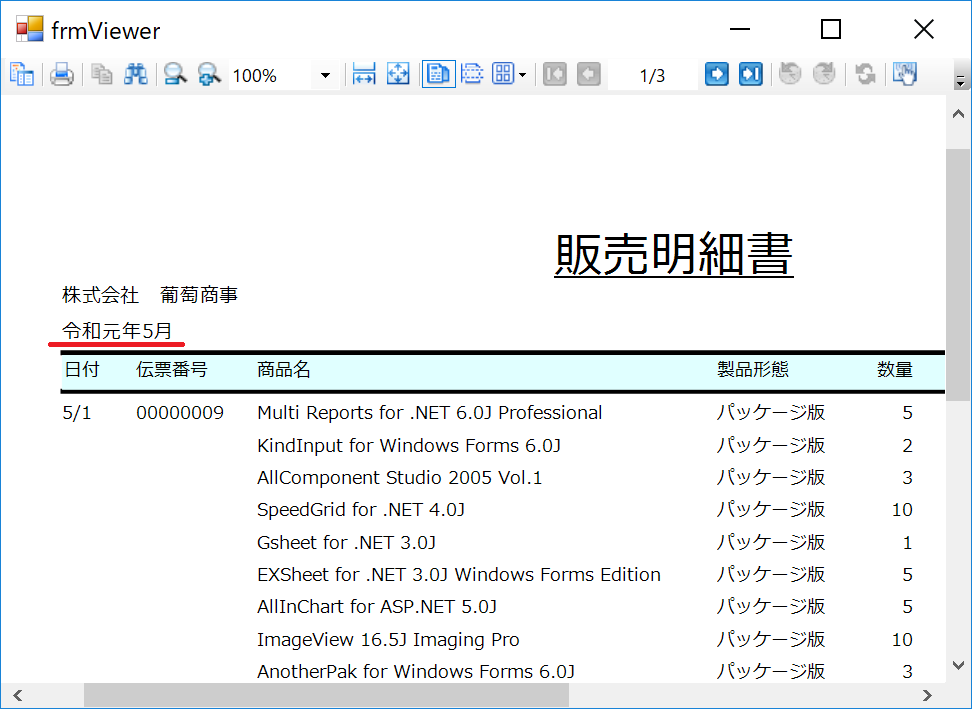The image size is (972, 709).
Task: Toggle the table of contents panel icon
Action: point(22,75)
